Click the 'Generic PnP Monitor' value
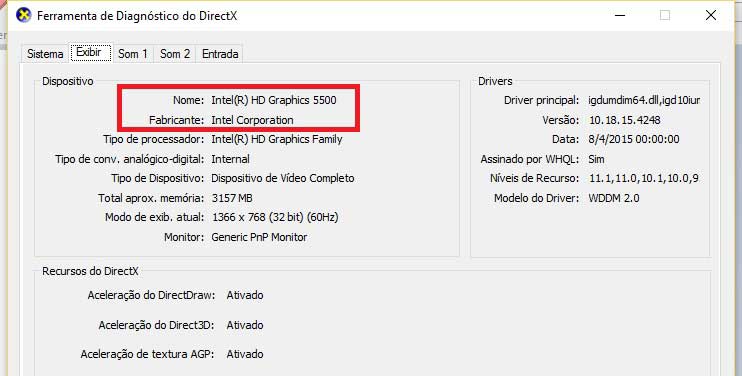This screenshot has height=376, width=742. [259, 237]
